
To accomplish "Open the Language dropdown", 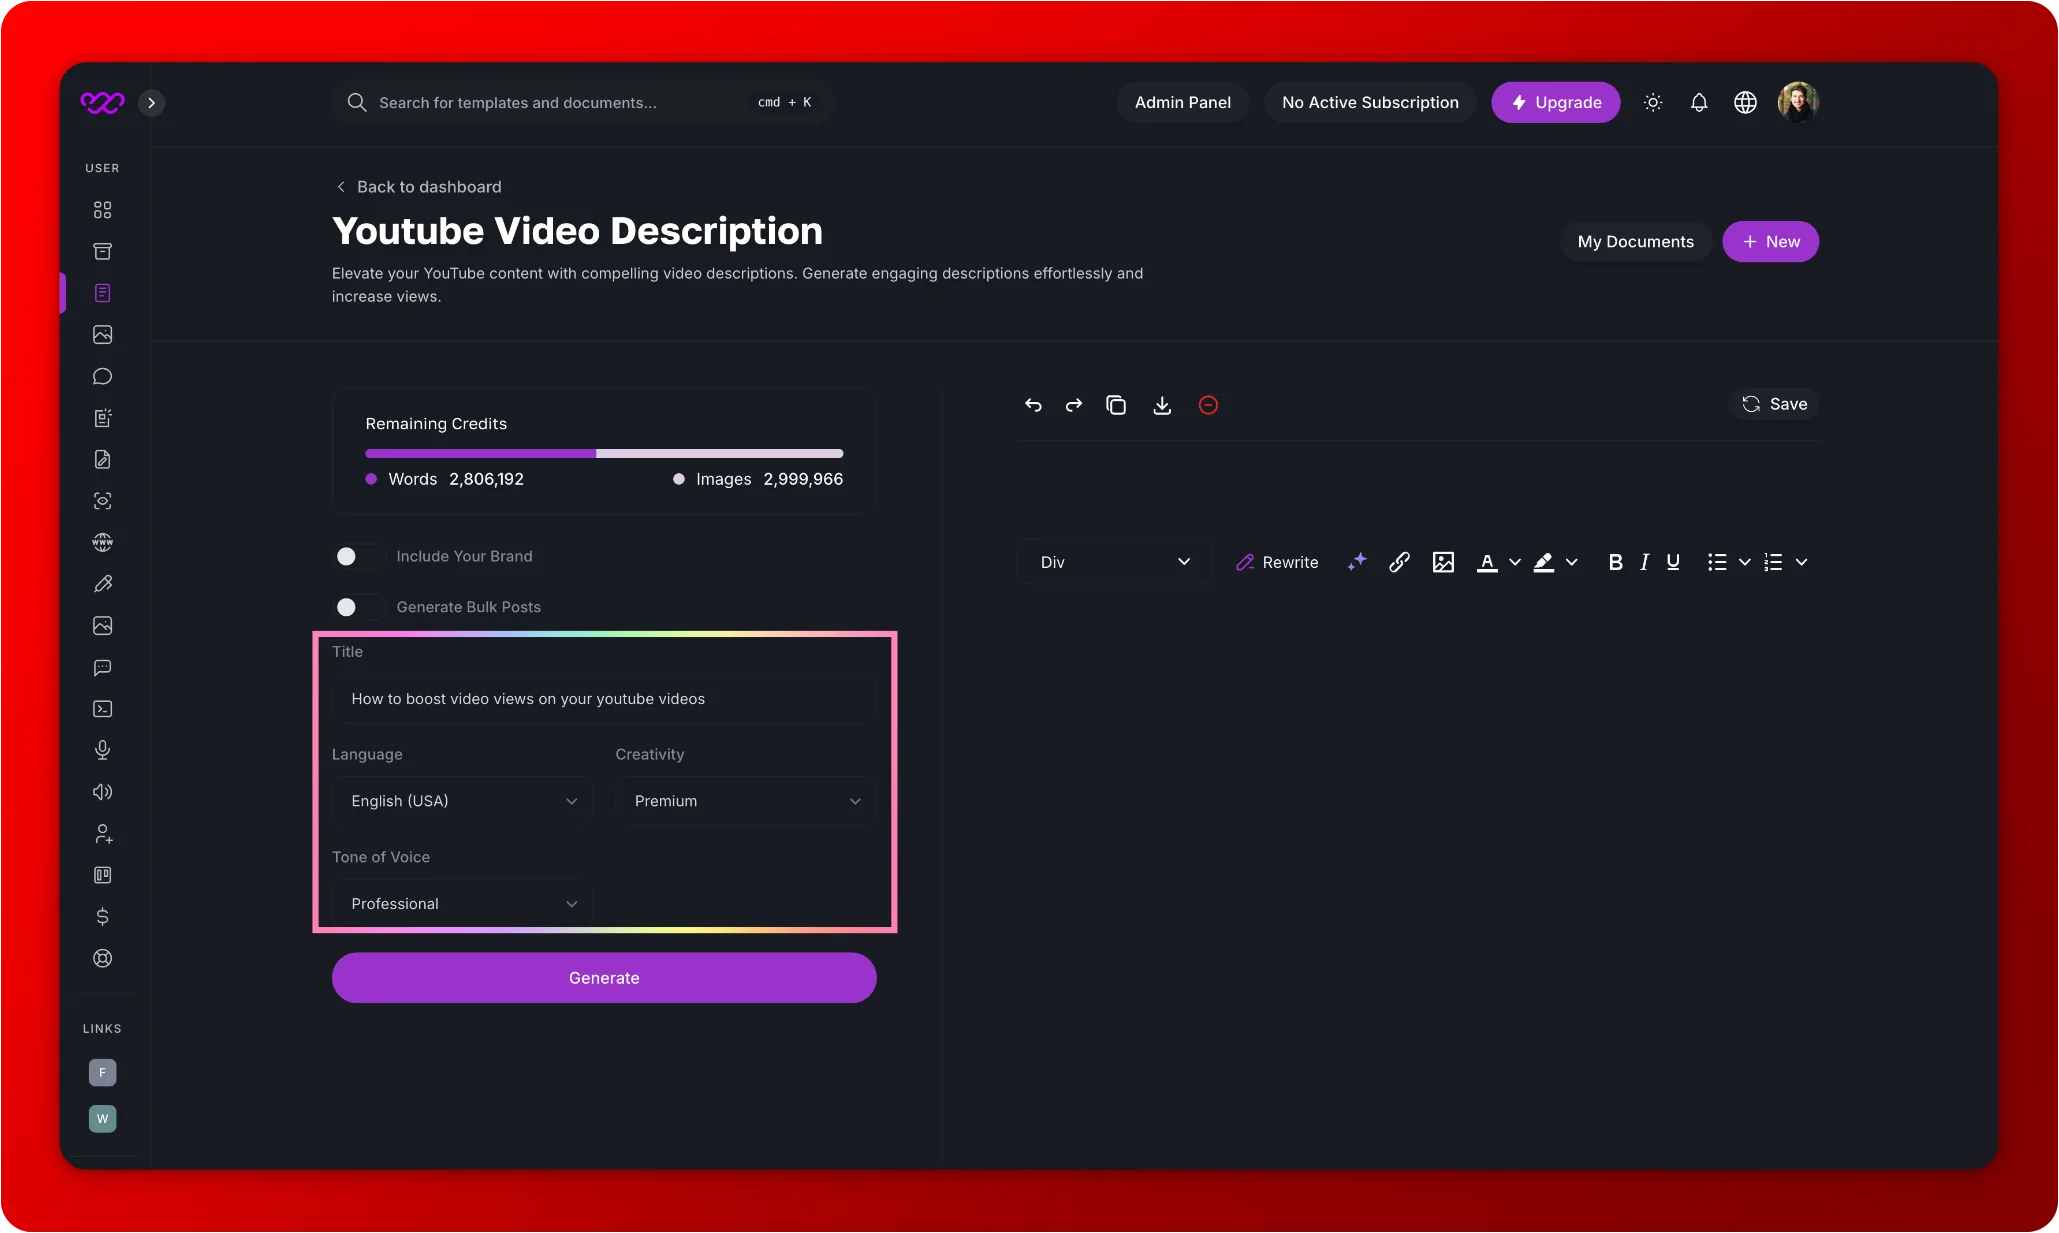I will 462,801.
